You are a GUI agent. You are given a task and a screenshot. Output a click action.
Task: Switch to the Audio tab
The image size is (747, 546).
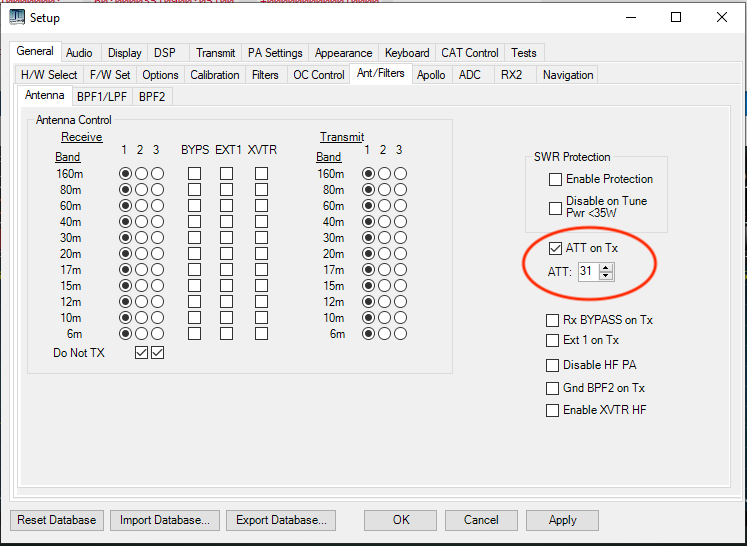(x=79, y=53)
